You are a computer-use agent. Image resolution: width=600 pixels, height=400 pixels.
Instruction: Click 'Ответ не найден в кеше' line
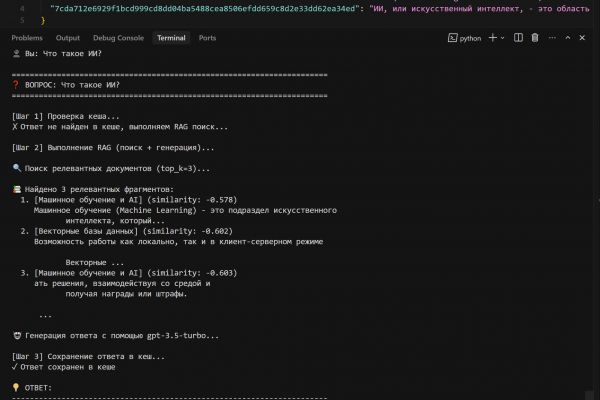(x=120, y=127)
